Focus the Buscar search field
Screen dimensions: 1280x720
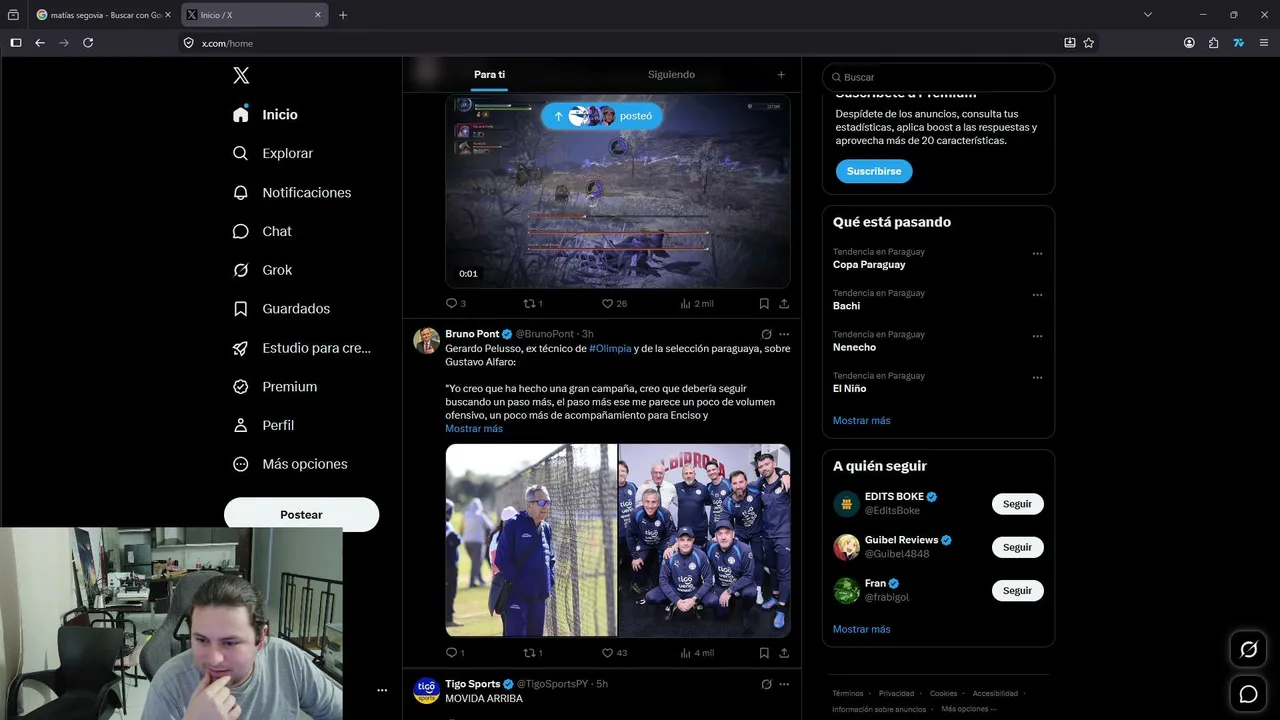[938, 77]
